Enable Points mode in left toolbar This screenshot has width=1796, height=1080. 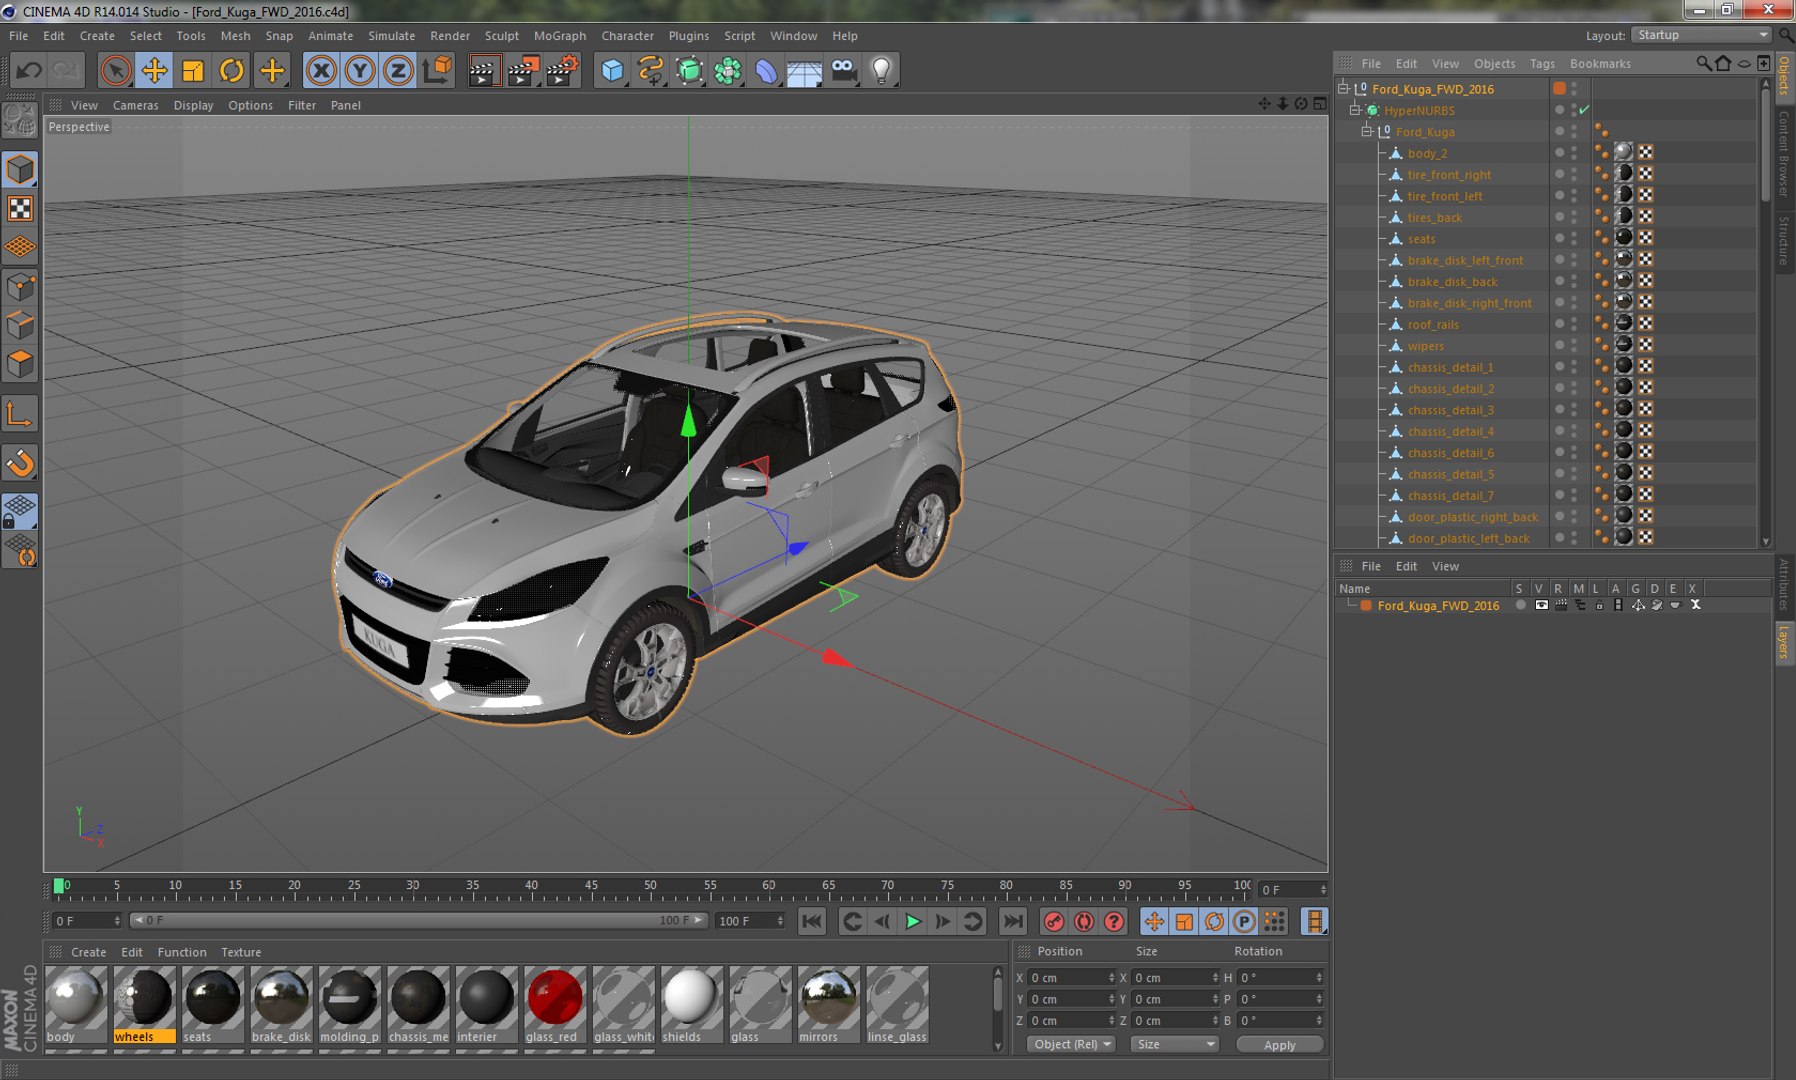point(20,288)
